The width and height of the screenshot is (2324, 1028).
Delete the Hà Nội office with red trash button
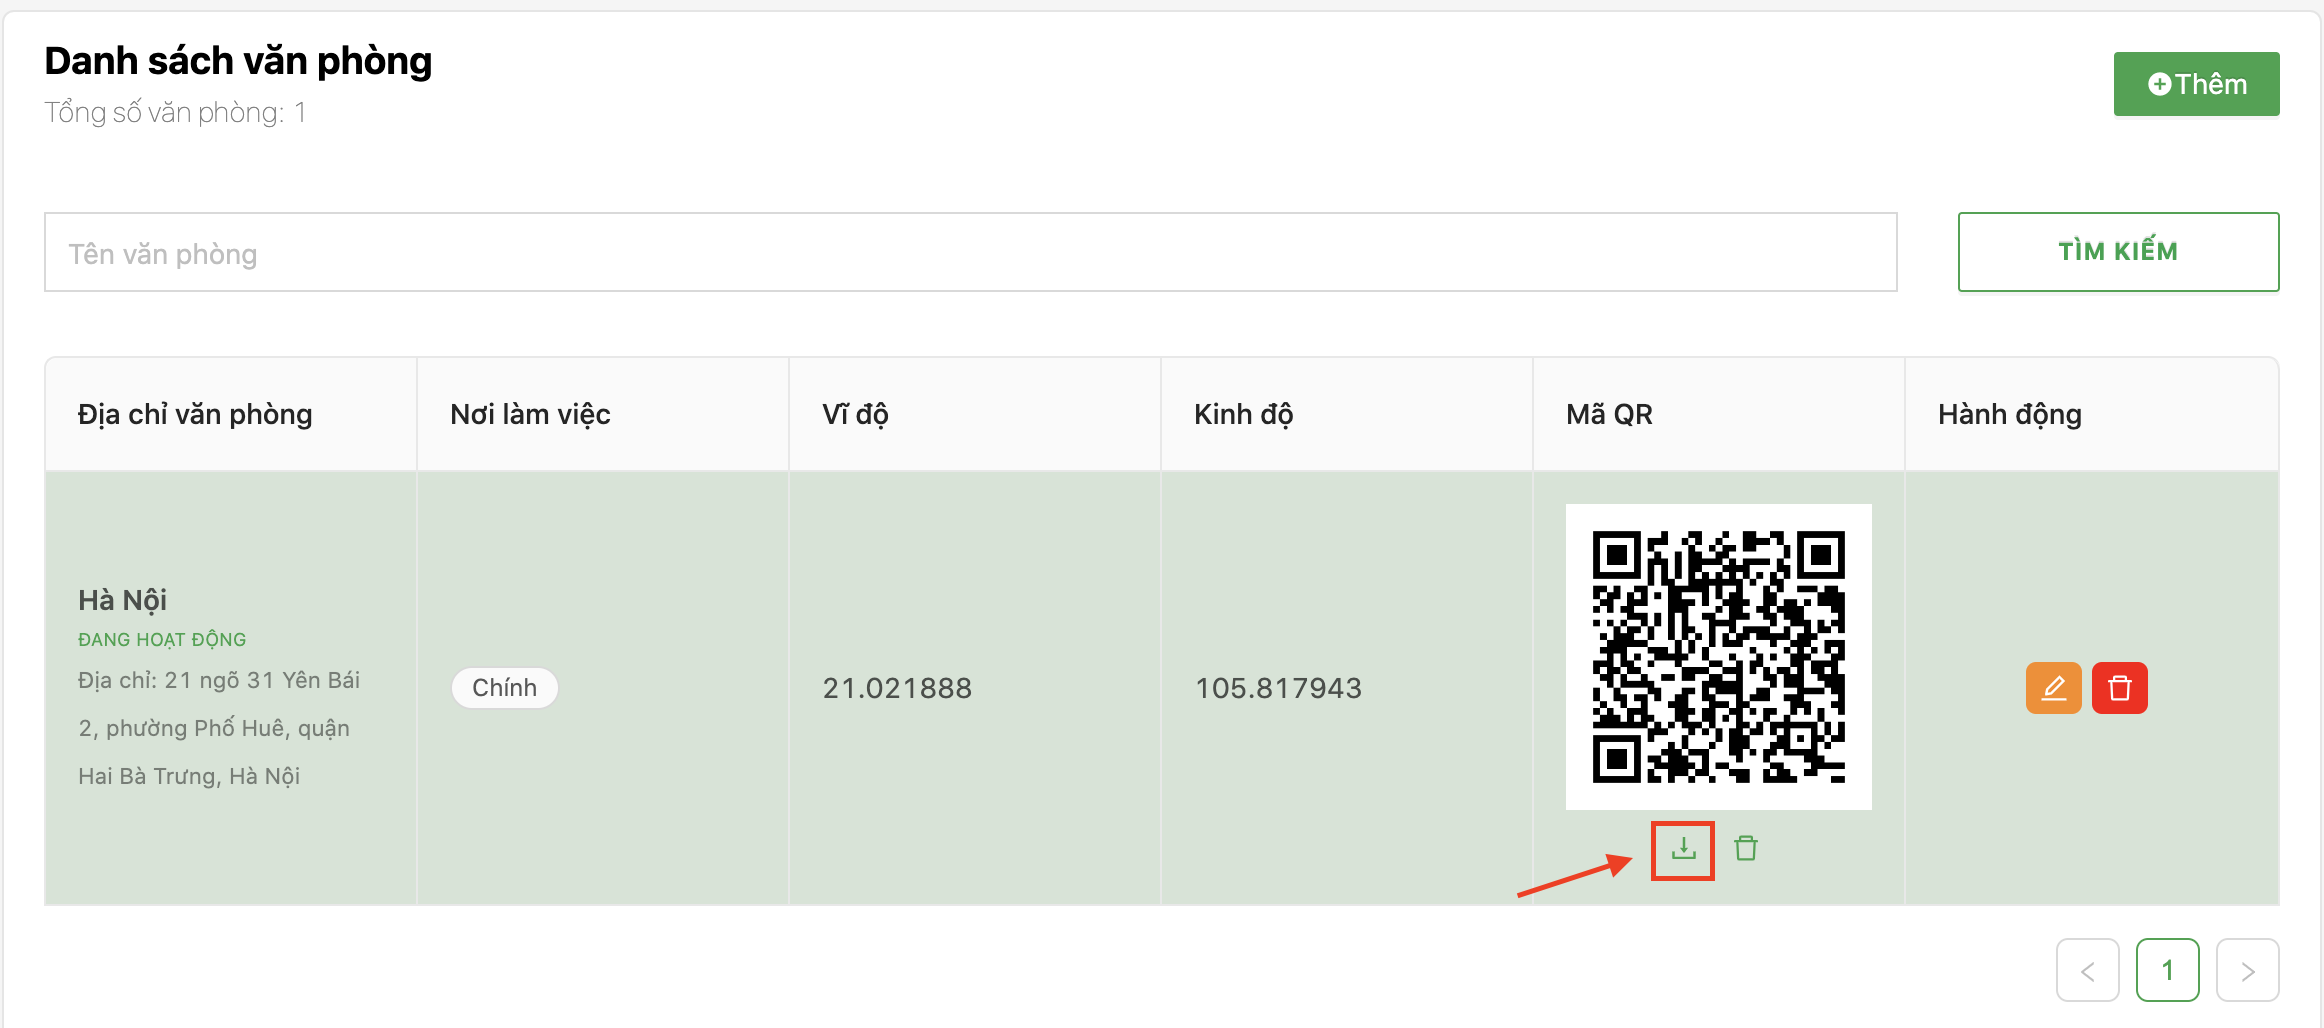pyautogui.click(x=2119, y=688)
